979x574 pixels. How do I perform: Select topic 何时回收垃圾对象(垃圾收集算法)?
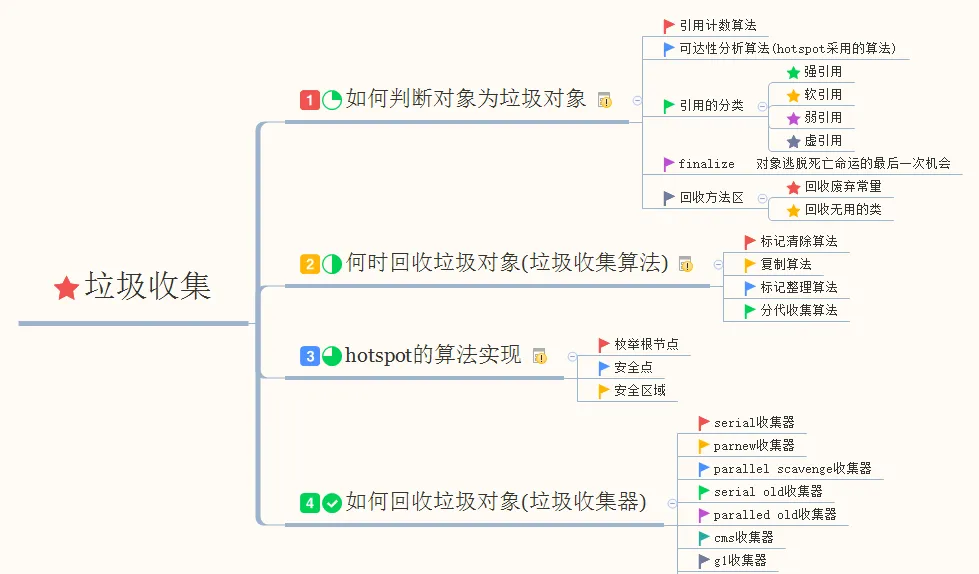pyautogui.click(x=507, y=263)
